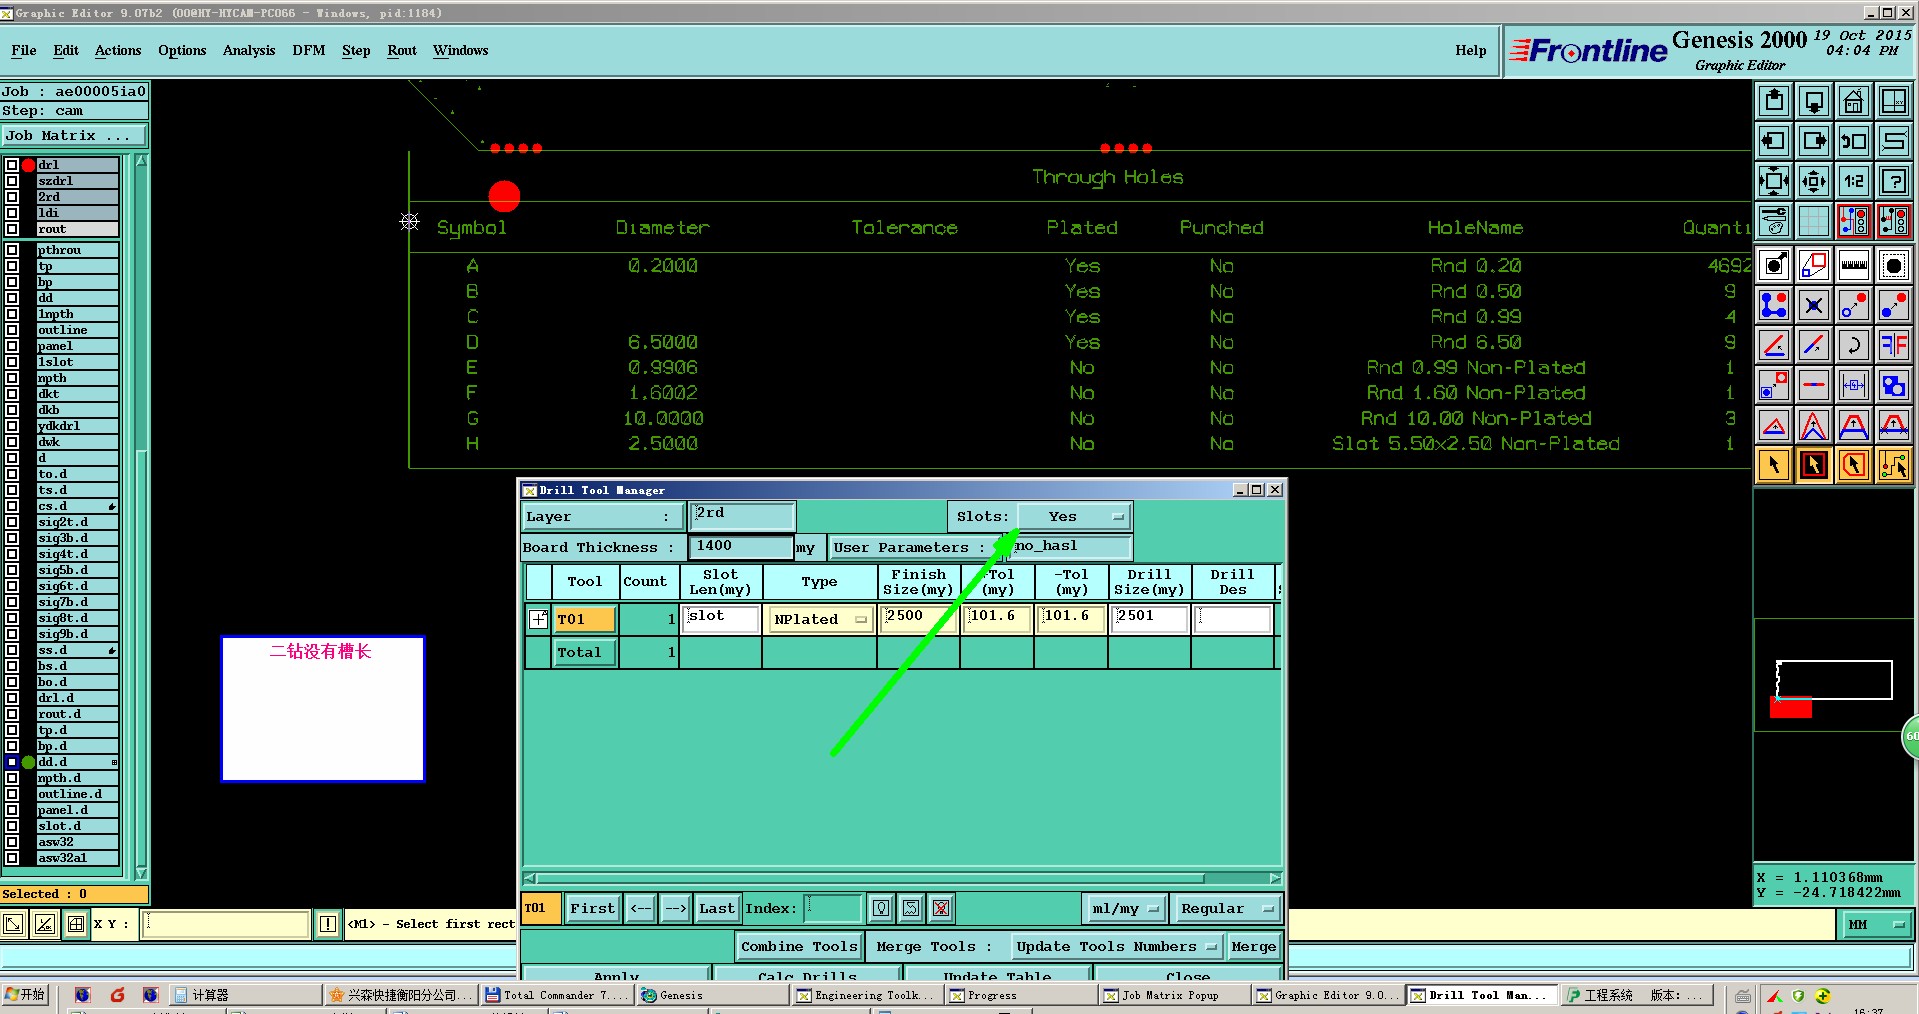Open the Regular mode dropdown
Screen dimensions: 1919x1014
click(1226, 908)
